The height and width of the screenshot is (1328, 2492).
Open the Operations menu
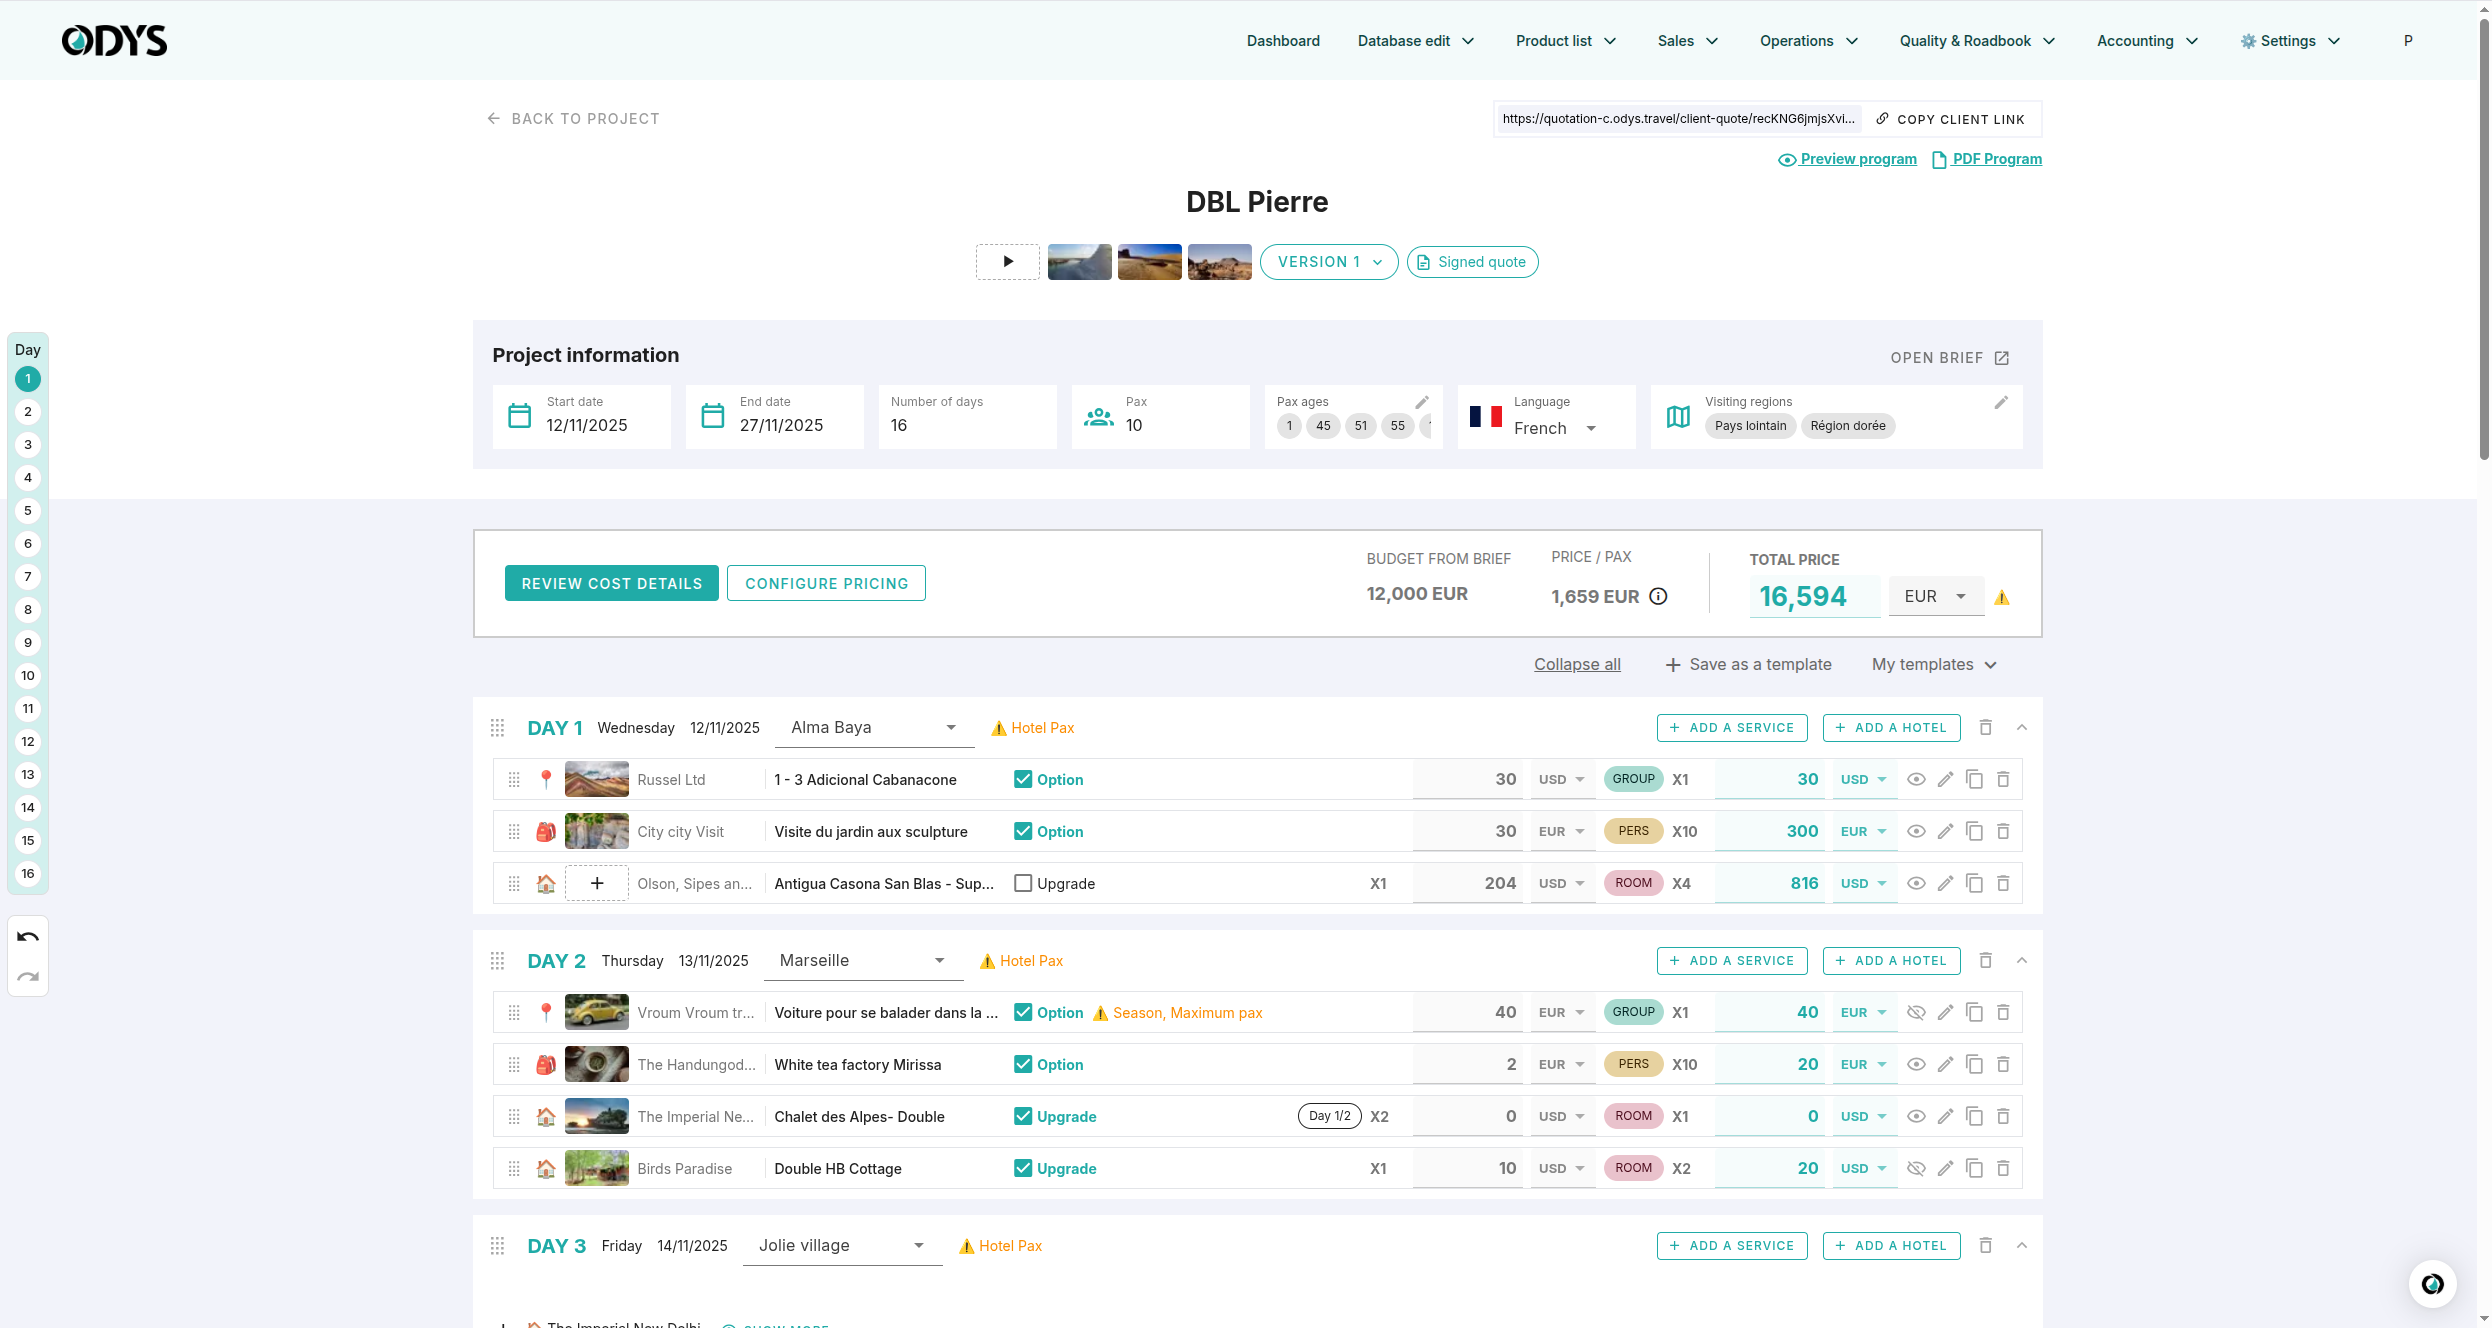(x=1808, y=41)
